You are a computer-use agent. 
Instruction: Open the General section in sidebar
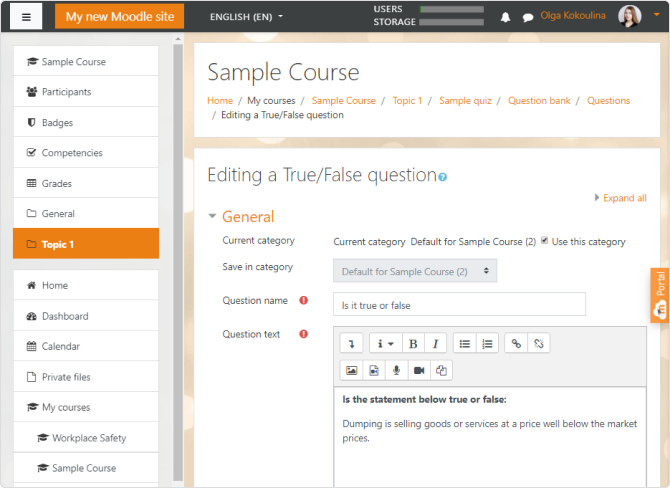(x=86, y=214)
